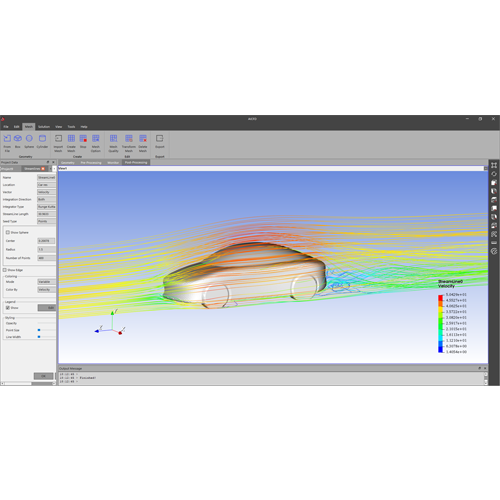
Task: Open the color palette icon in right toolbar
Action: point(494,251)
